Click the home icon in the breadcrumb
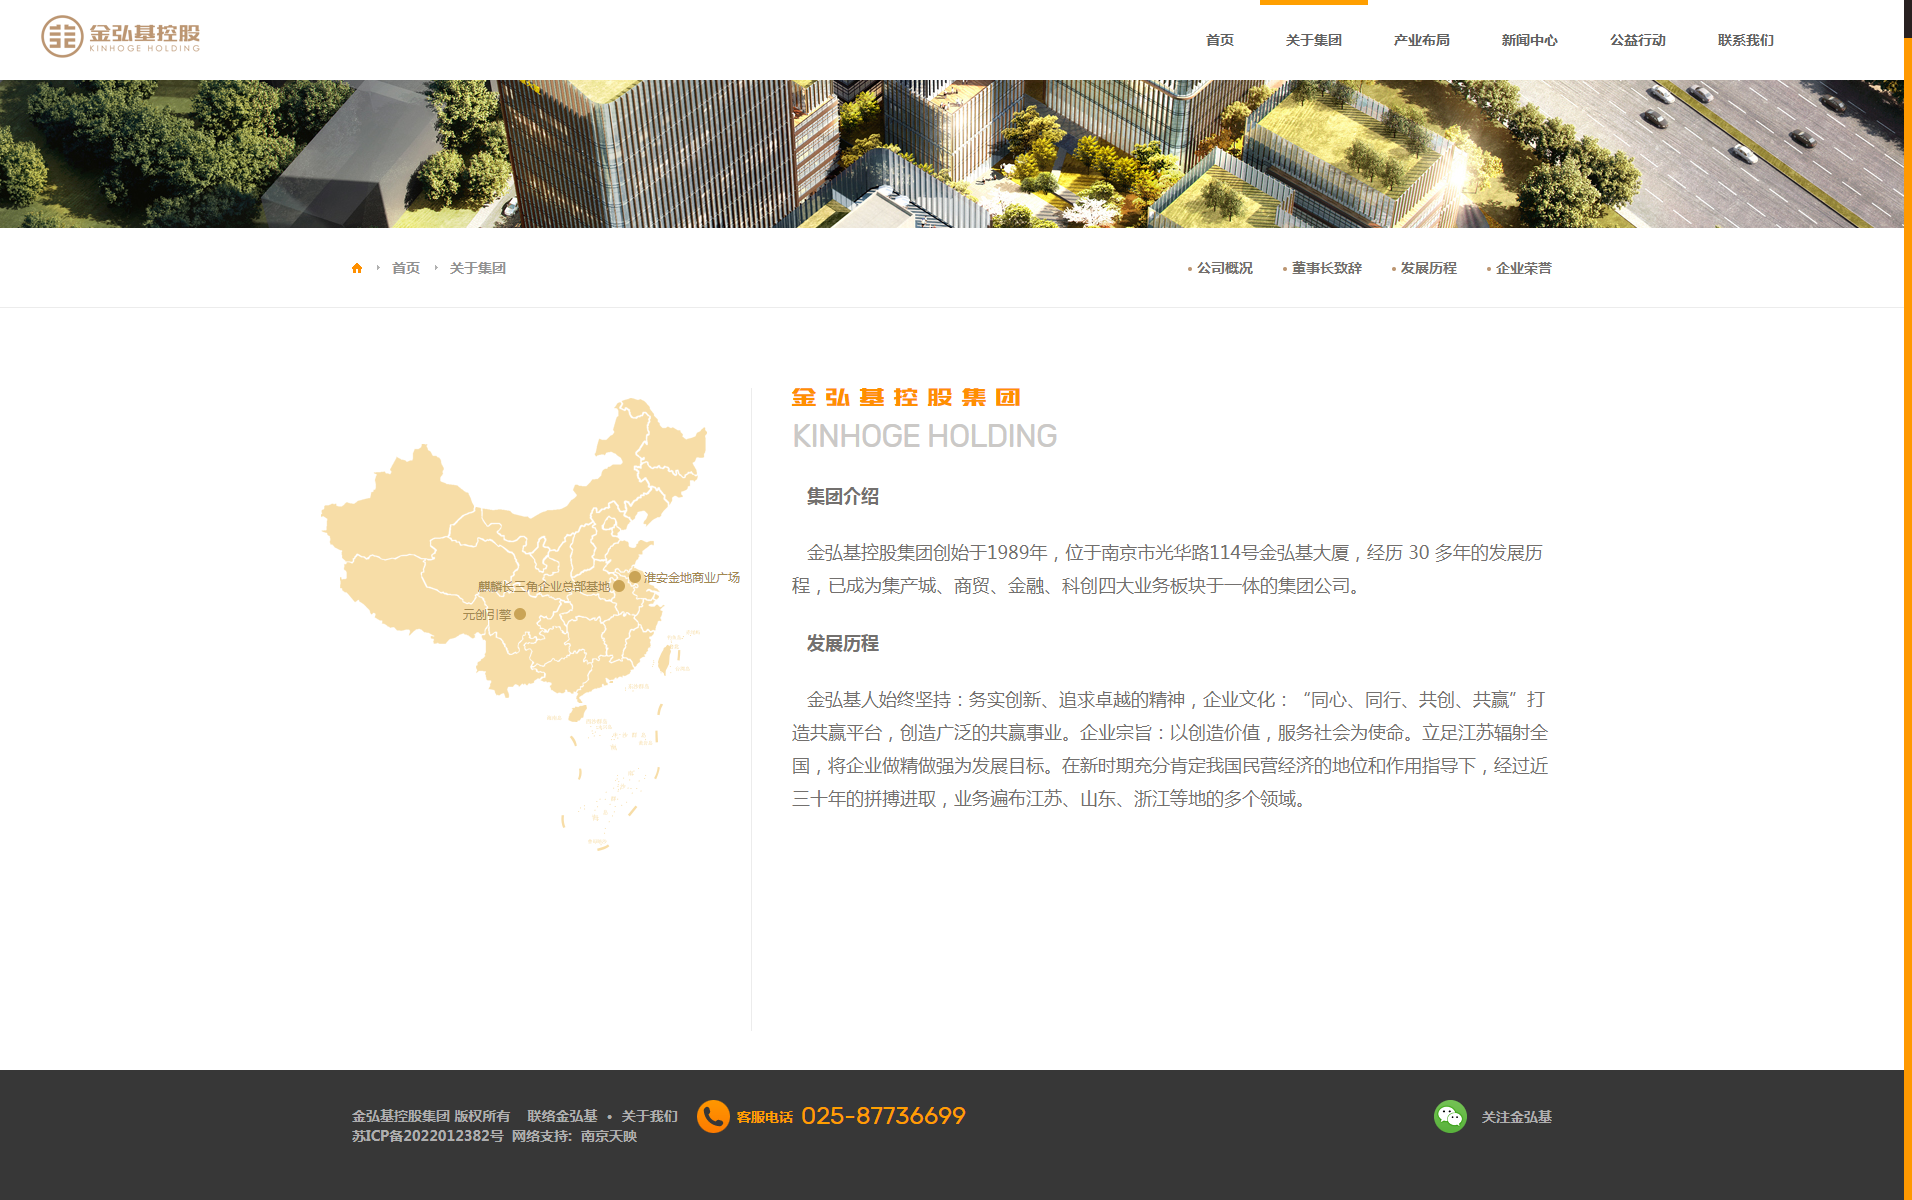 [358, 267]
